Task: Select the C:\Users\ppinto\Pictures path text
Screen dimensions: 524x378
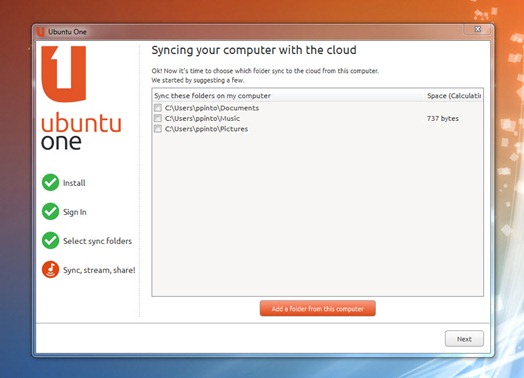Action: click(x=207, y=129)
